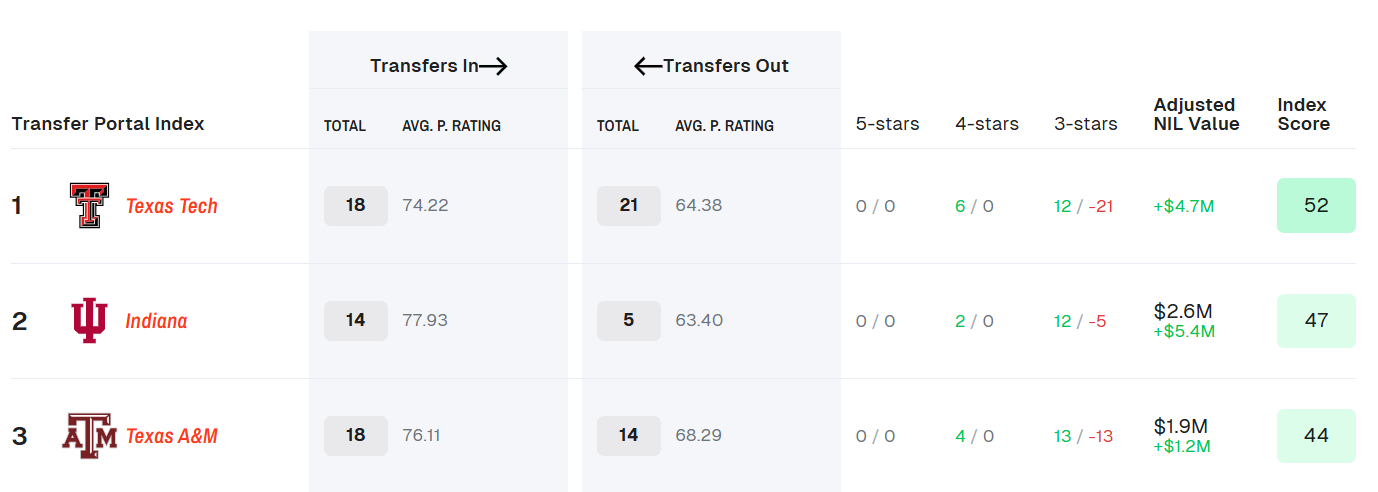Sort by the Adjusted NIL Value header
The height and width of the screenshot is (492, 1378).
(1195, 115)
